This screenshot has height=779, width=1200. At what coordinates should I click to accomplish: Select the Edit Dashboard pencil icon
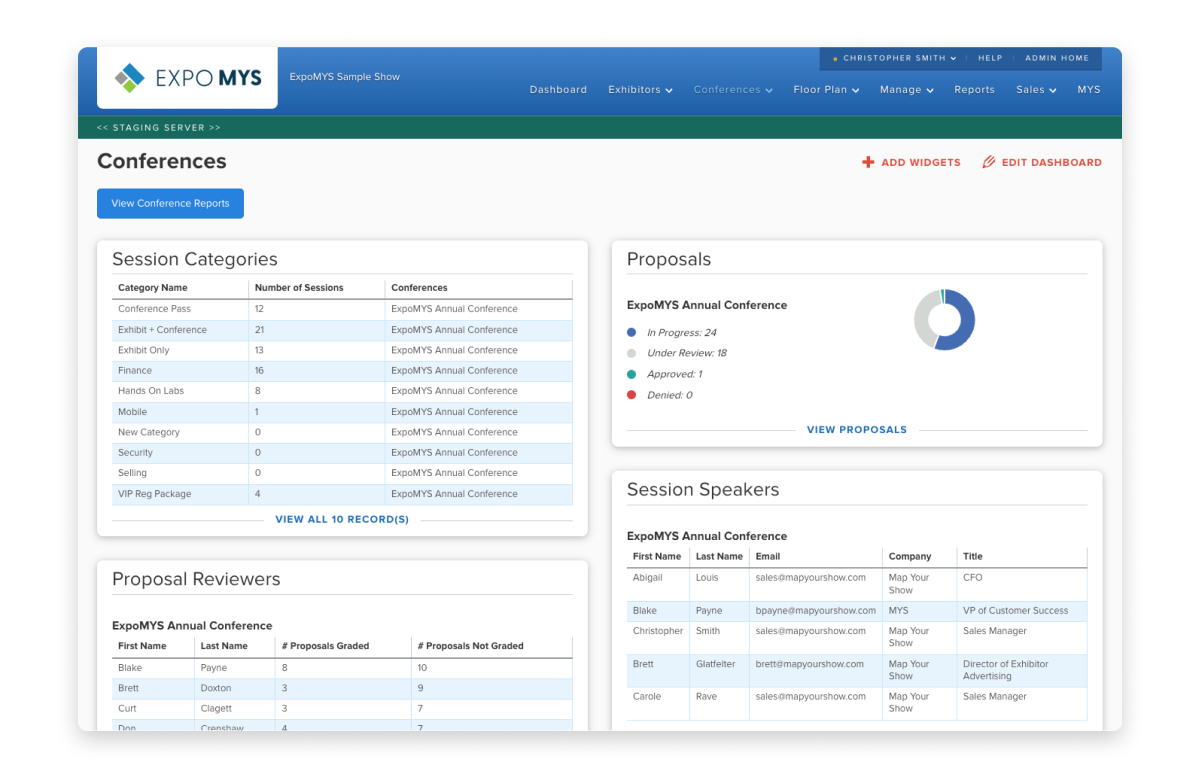(x=989, y=162)
